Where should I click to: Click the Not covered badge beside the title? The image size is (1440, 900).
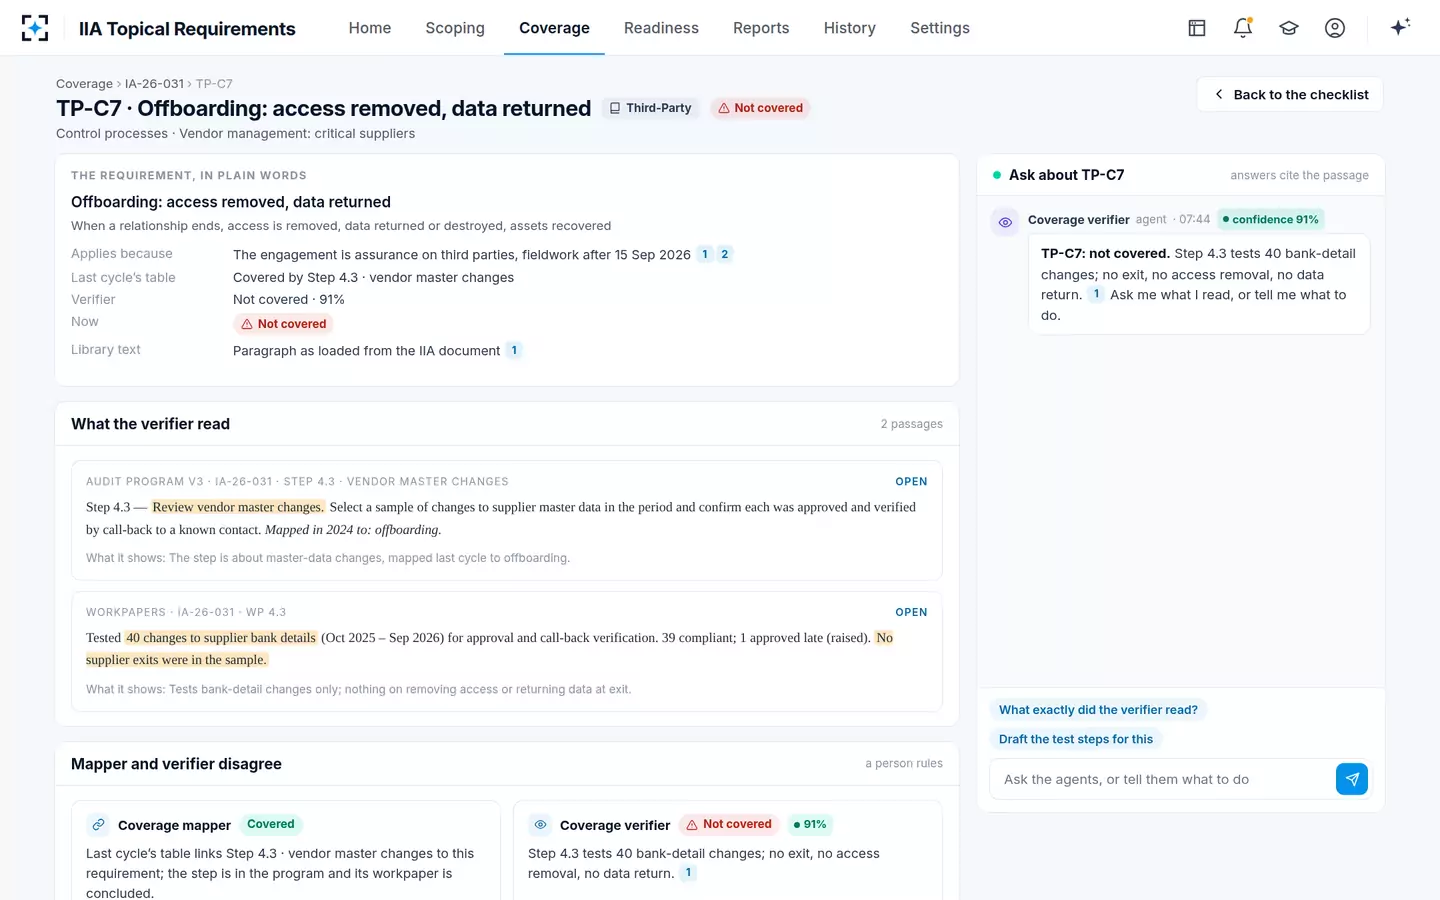tap(760, 108)
